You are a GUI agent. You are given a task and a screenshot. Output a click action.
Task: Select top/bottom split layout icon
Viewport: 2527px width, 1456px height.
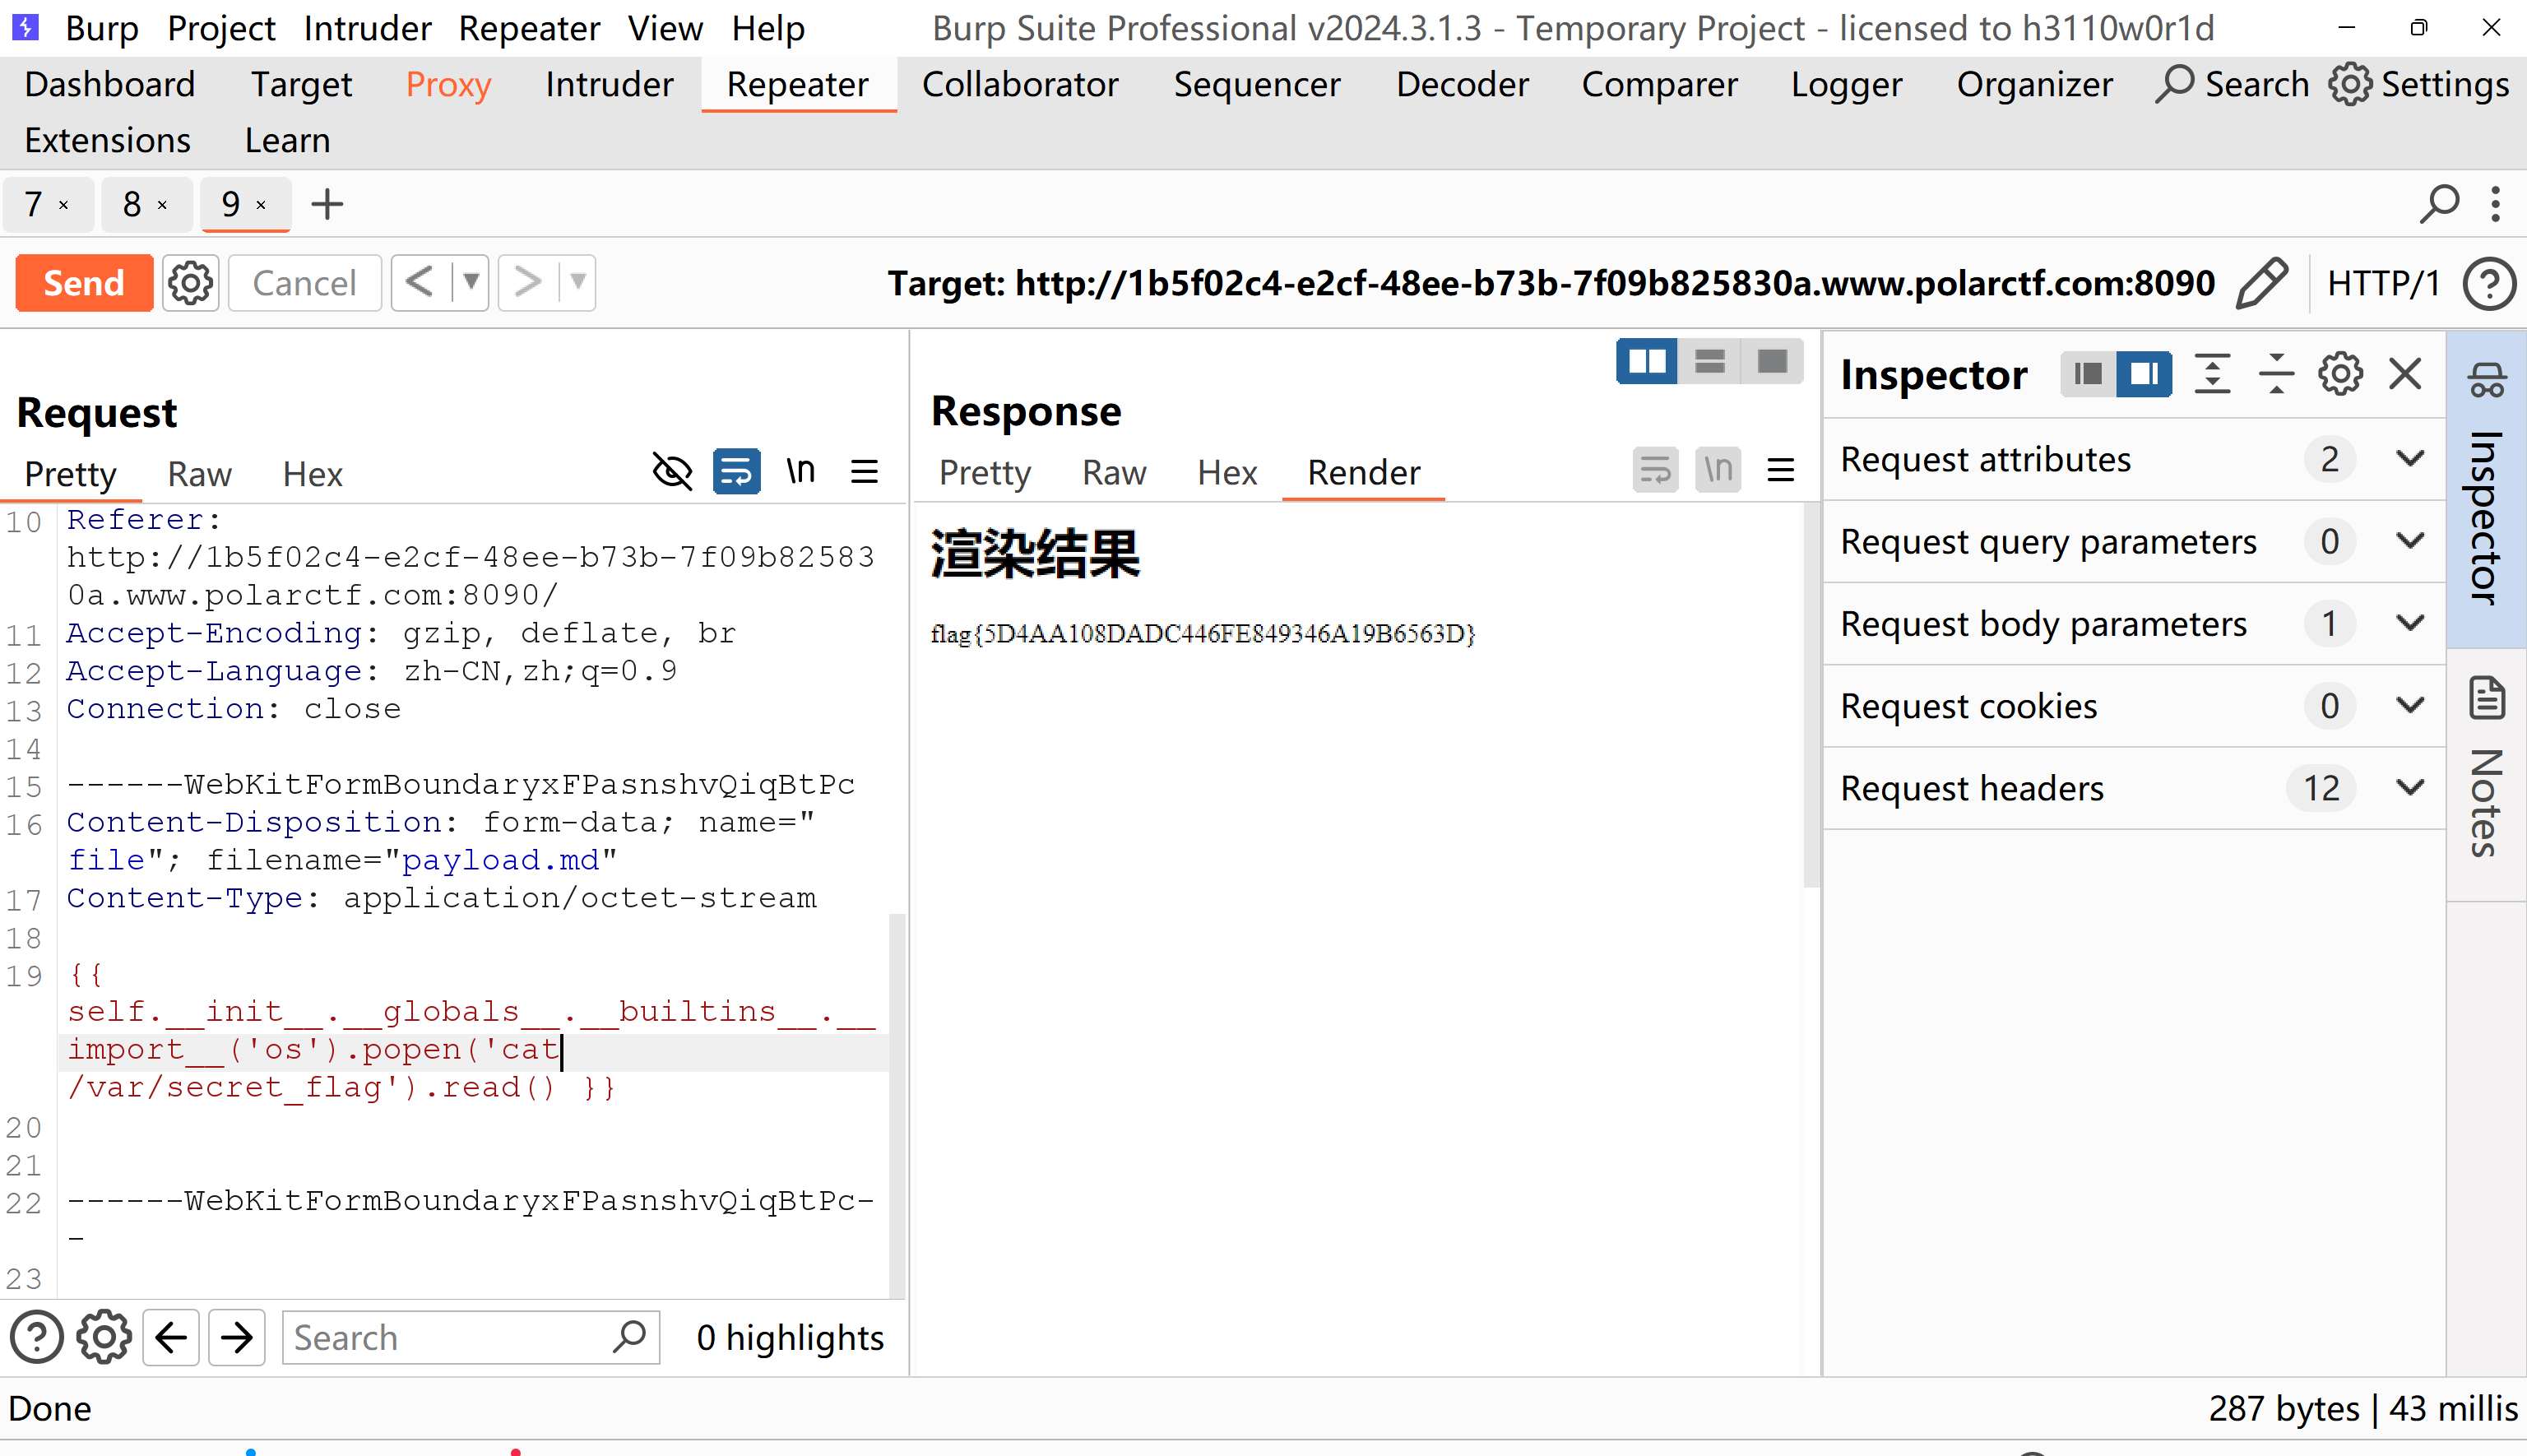[1710, 361]
